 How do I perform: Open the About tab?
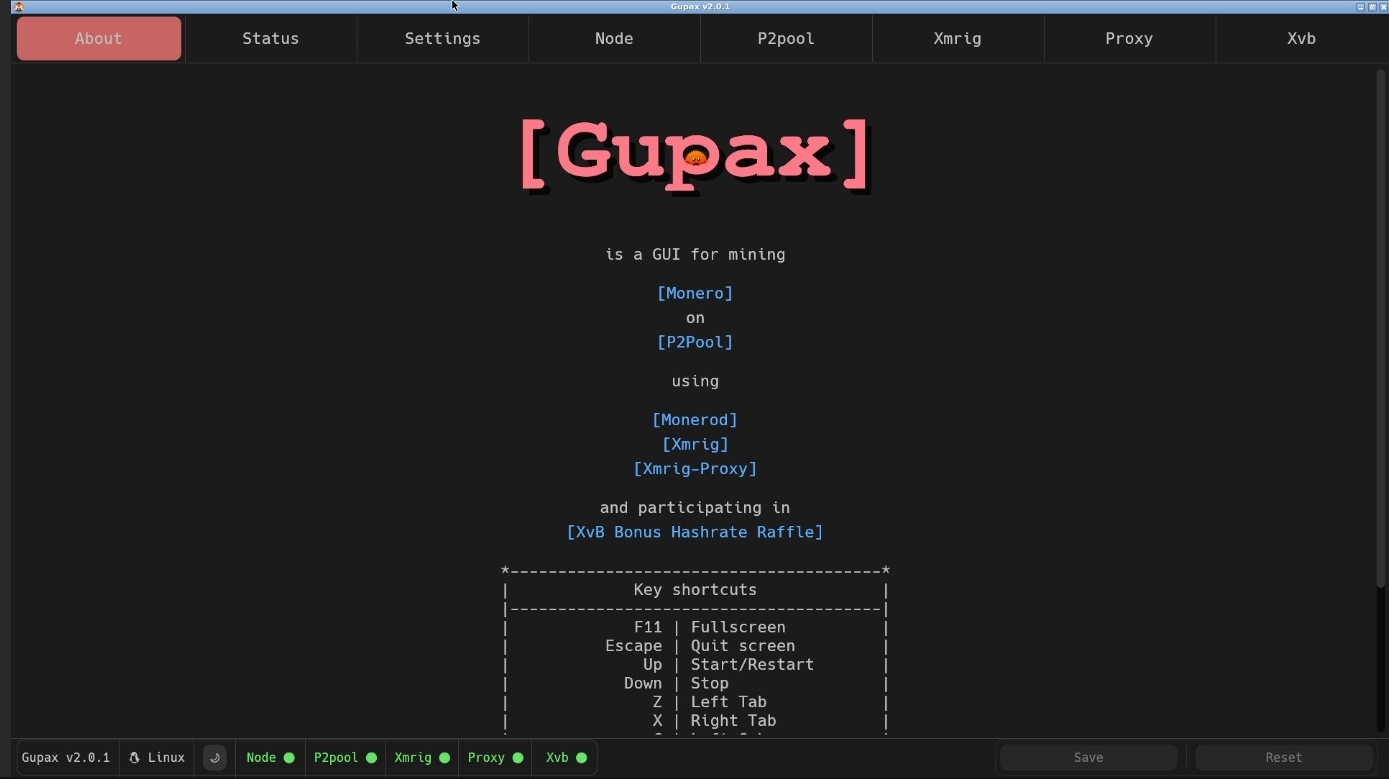click(x=99, y=38)
